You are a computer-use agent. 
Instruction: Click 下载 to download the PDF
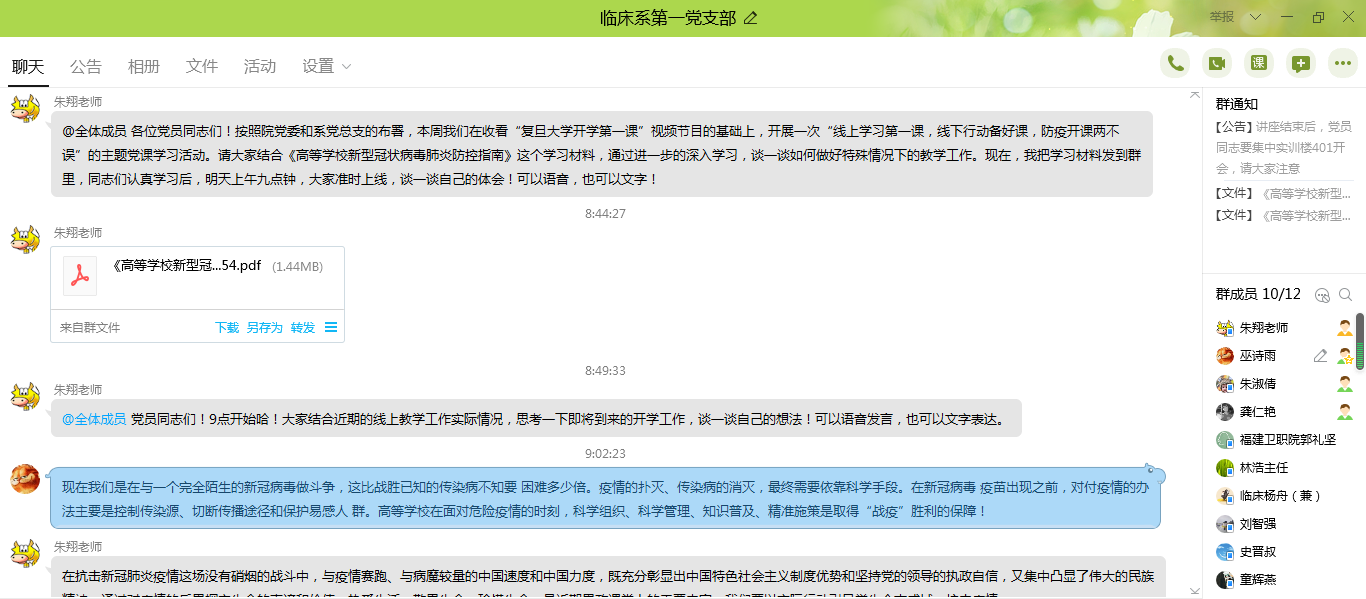click(227, 327)
